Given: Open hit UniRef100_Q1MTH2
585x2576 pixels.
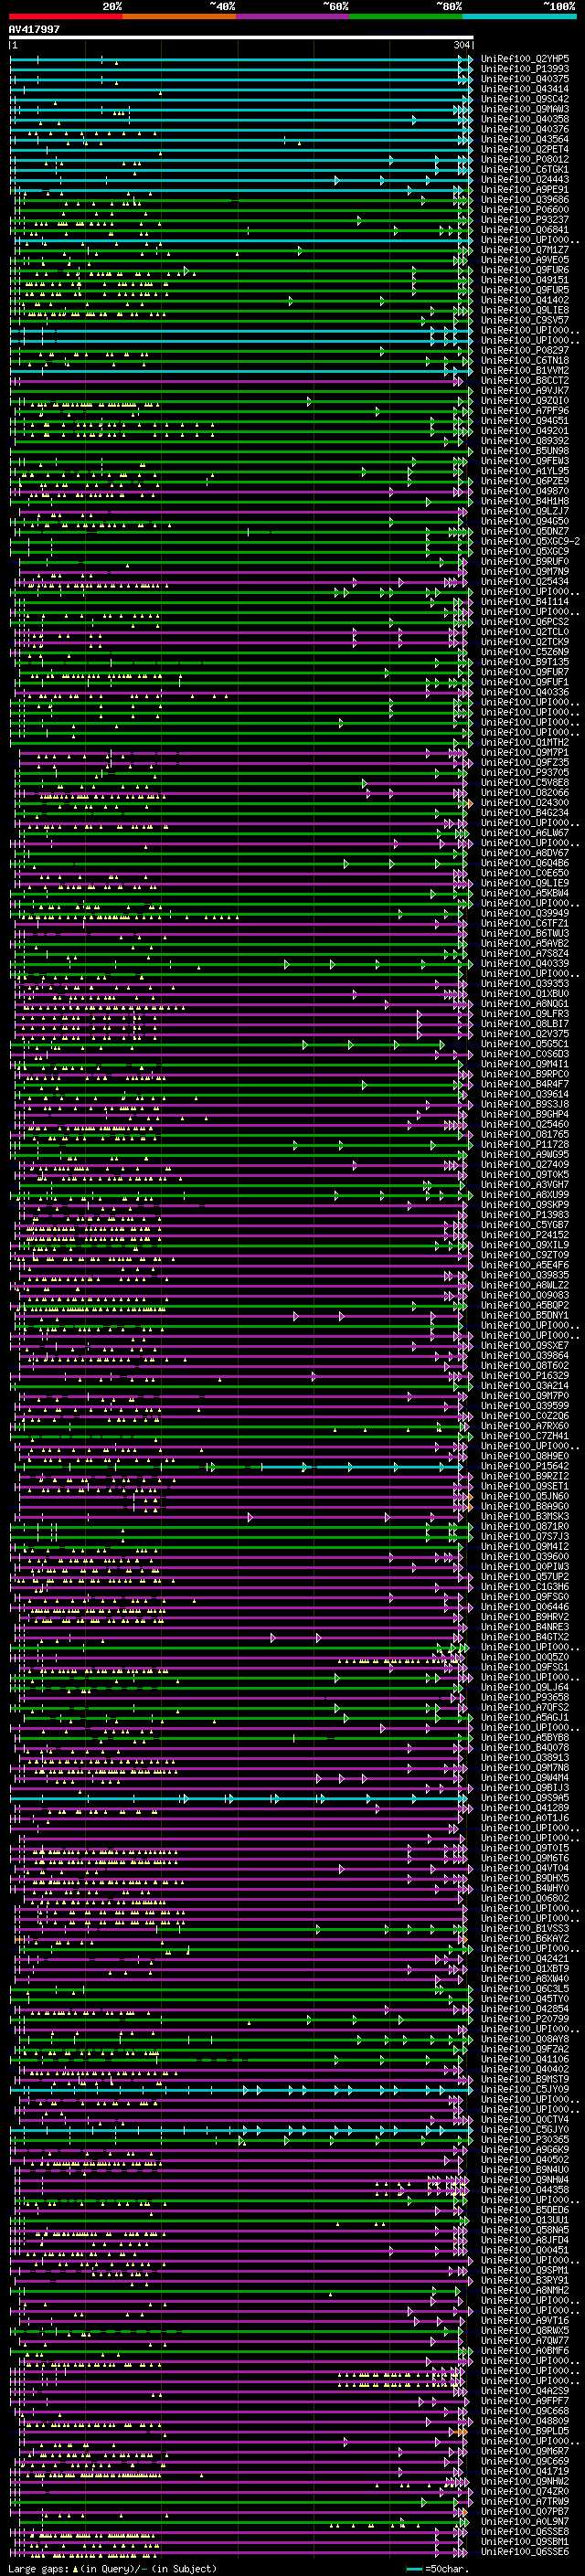Looking at the screenshot, I should click(x=525, y=742).
